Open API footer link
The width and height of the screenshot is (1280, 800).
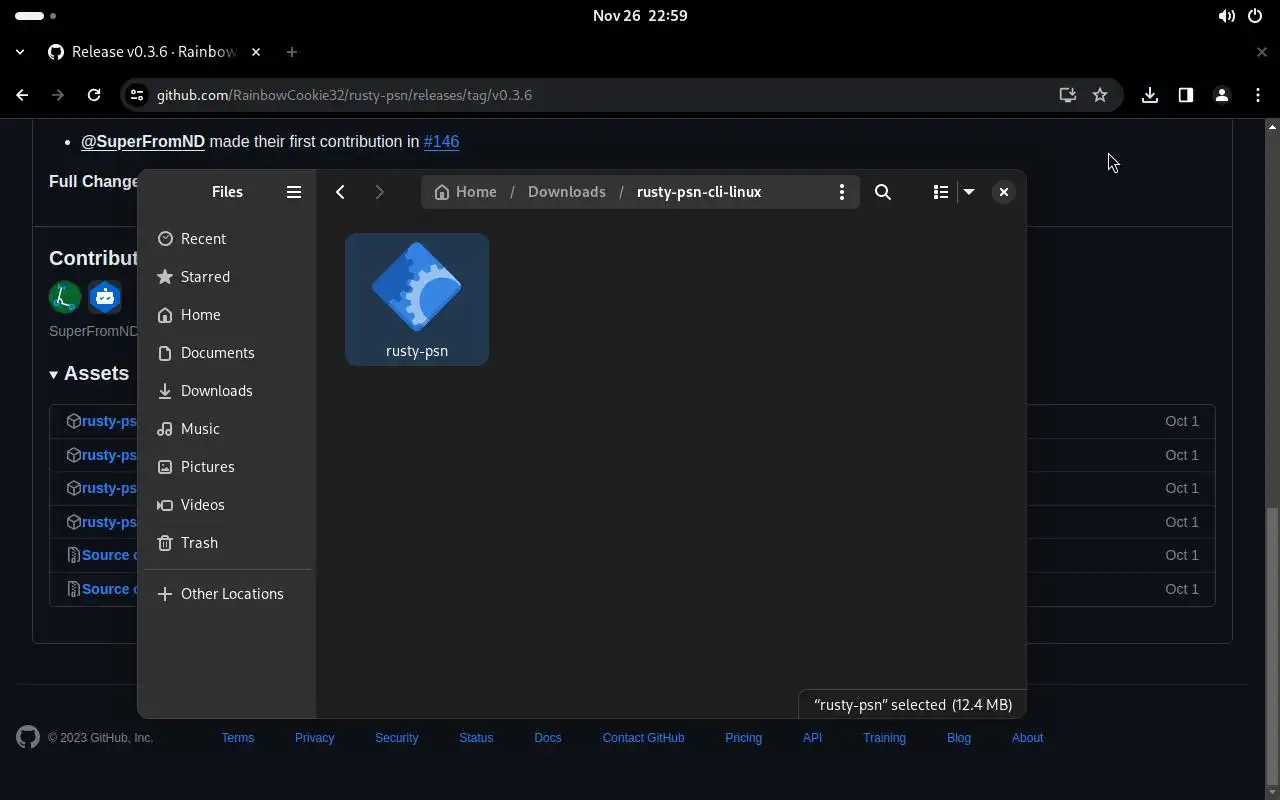point(812,738)
